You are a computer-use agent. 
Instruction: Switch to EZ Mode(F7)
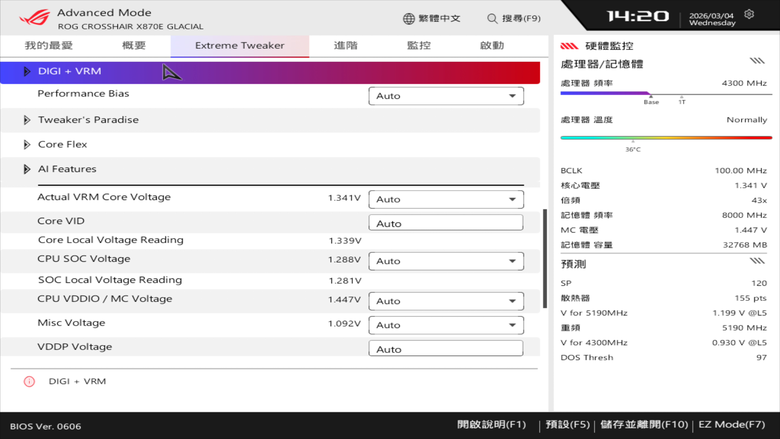pyautogui.click(x=732, y=425)
